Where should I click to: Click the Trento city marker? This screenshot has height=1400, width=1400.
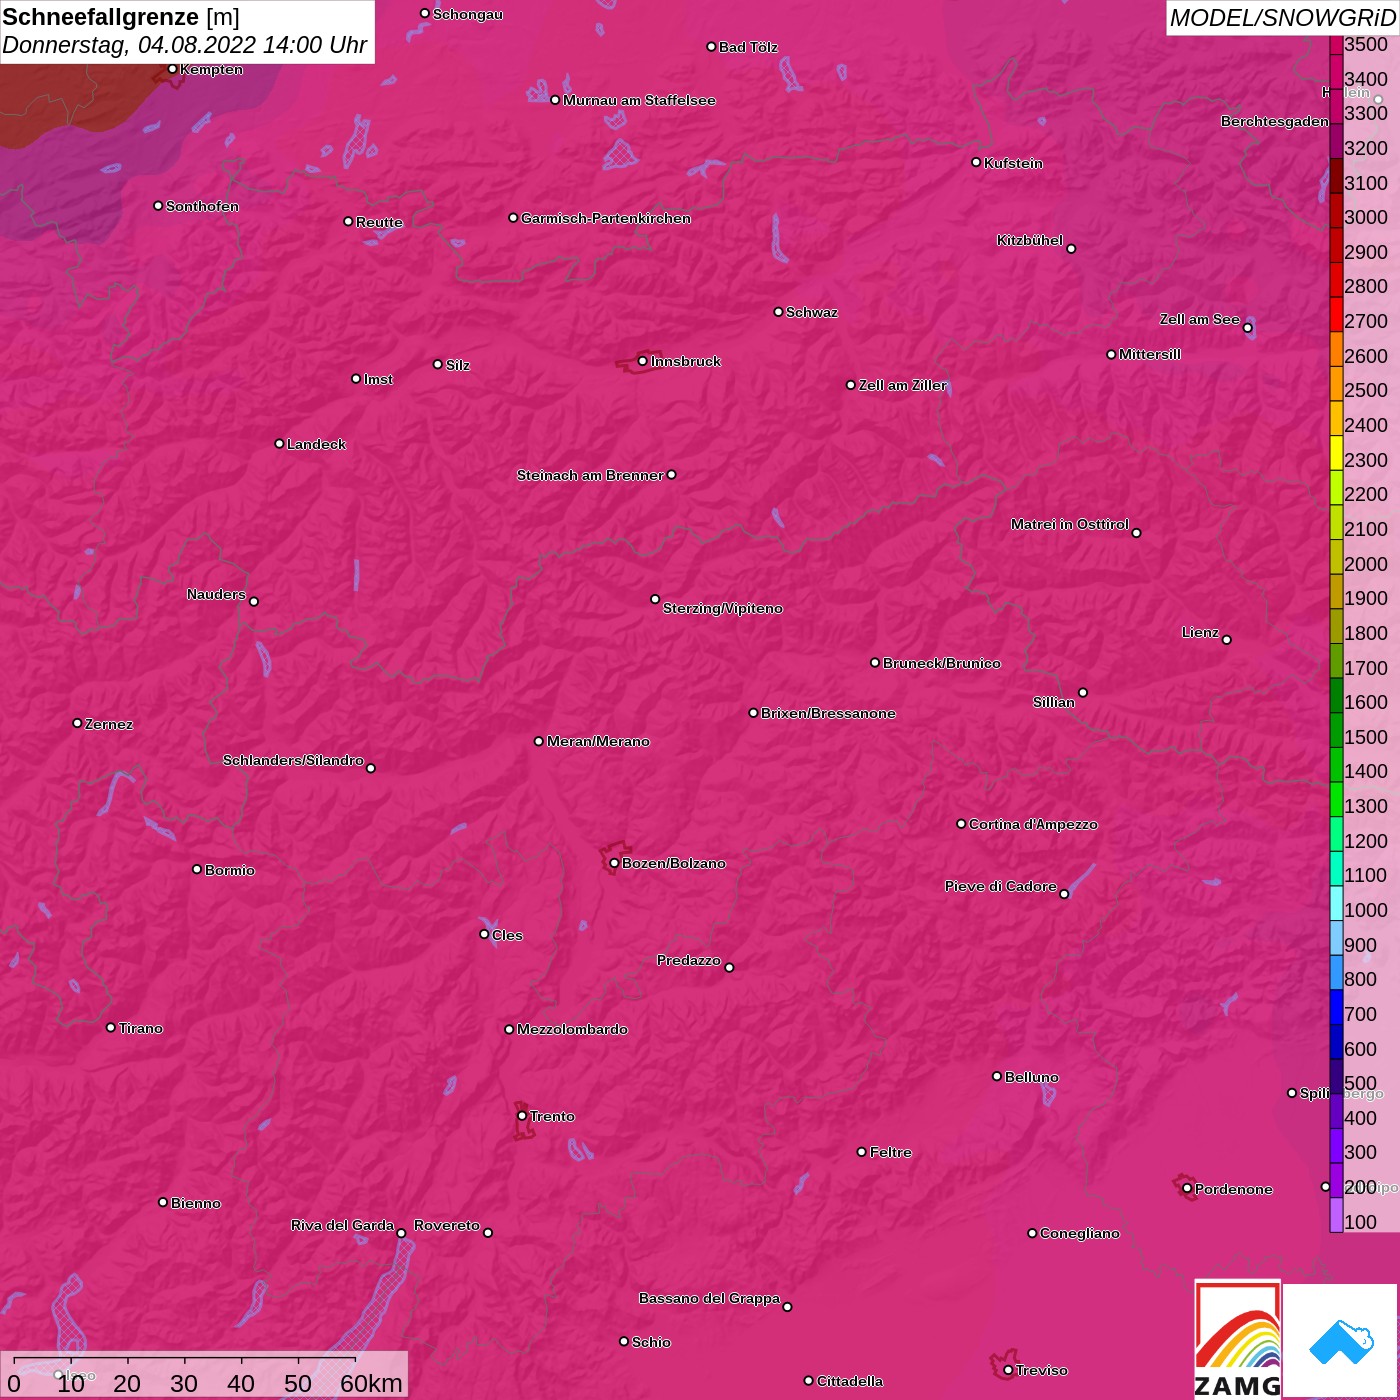[x=522, y=1116]
